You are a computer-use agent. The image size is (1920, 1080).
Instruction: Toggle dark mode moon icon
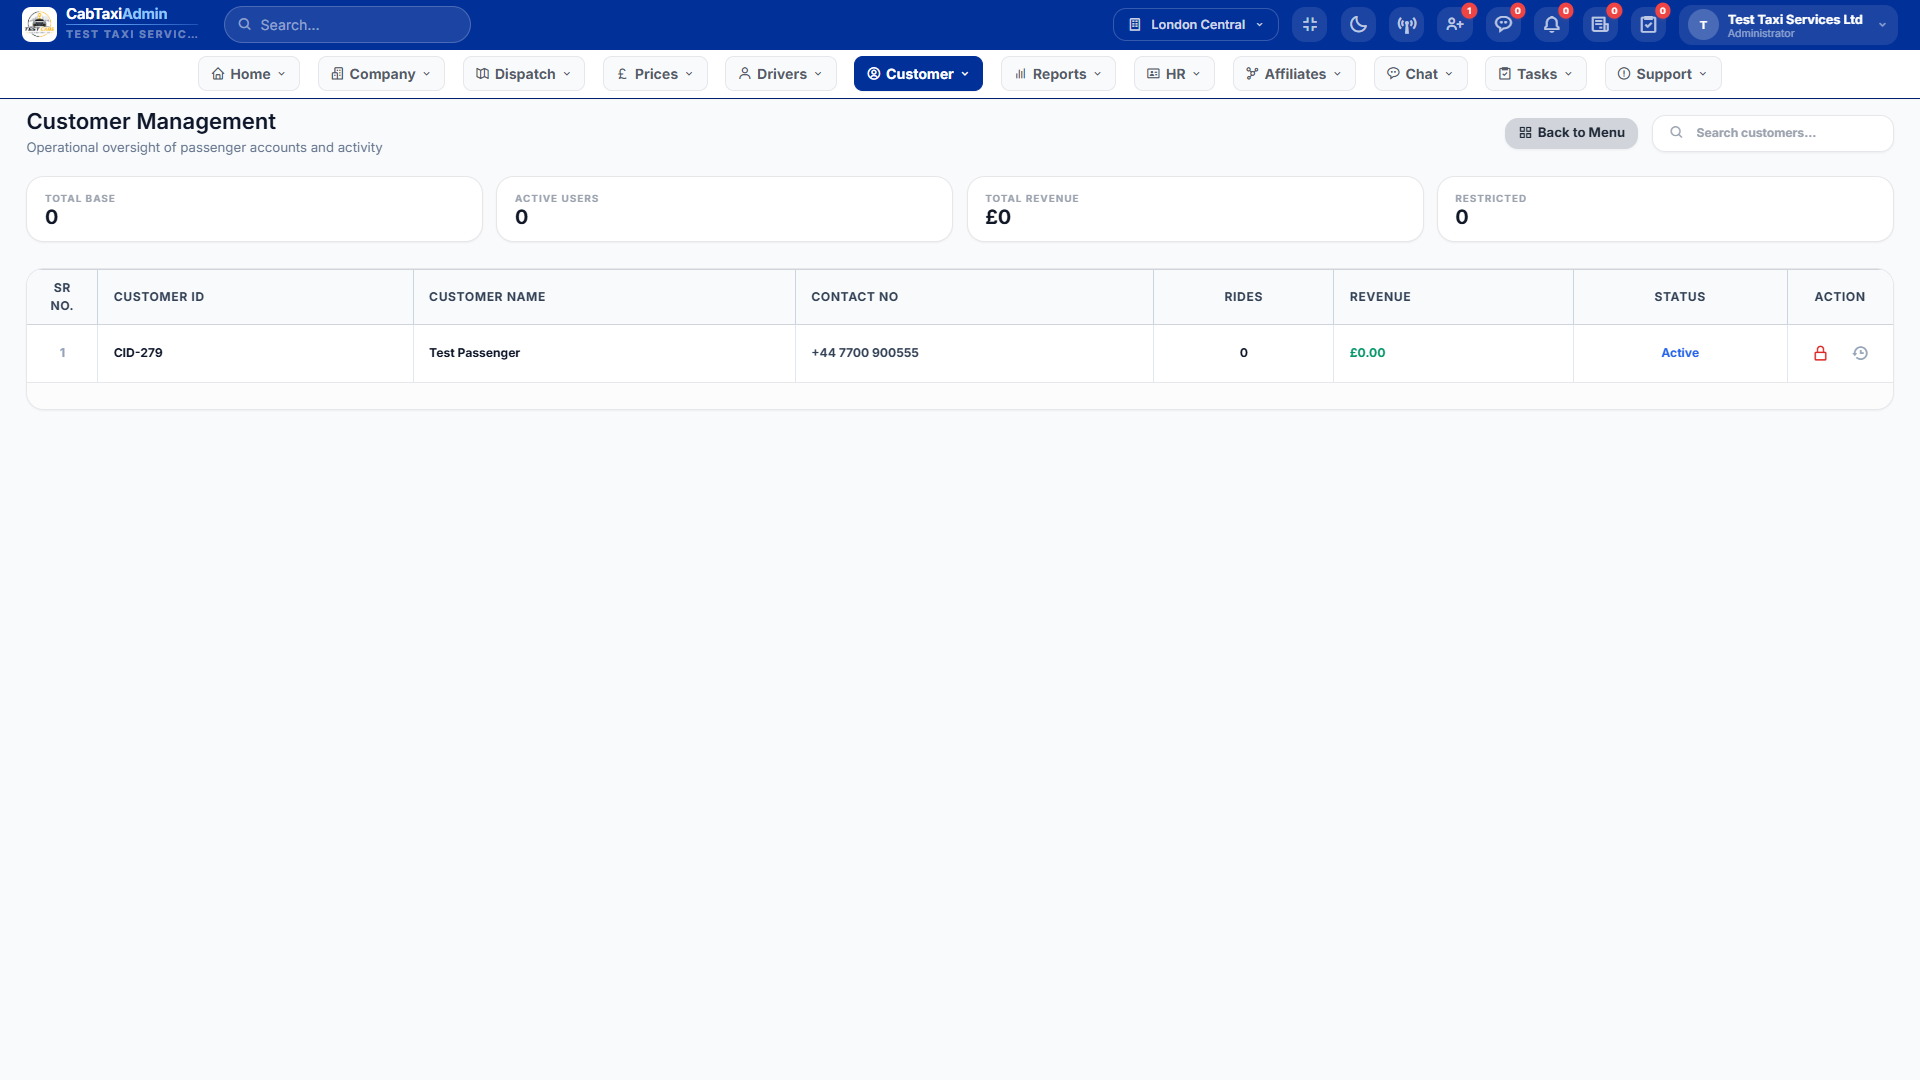1358,24
